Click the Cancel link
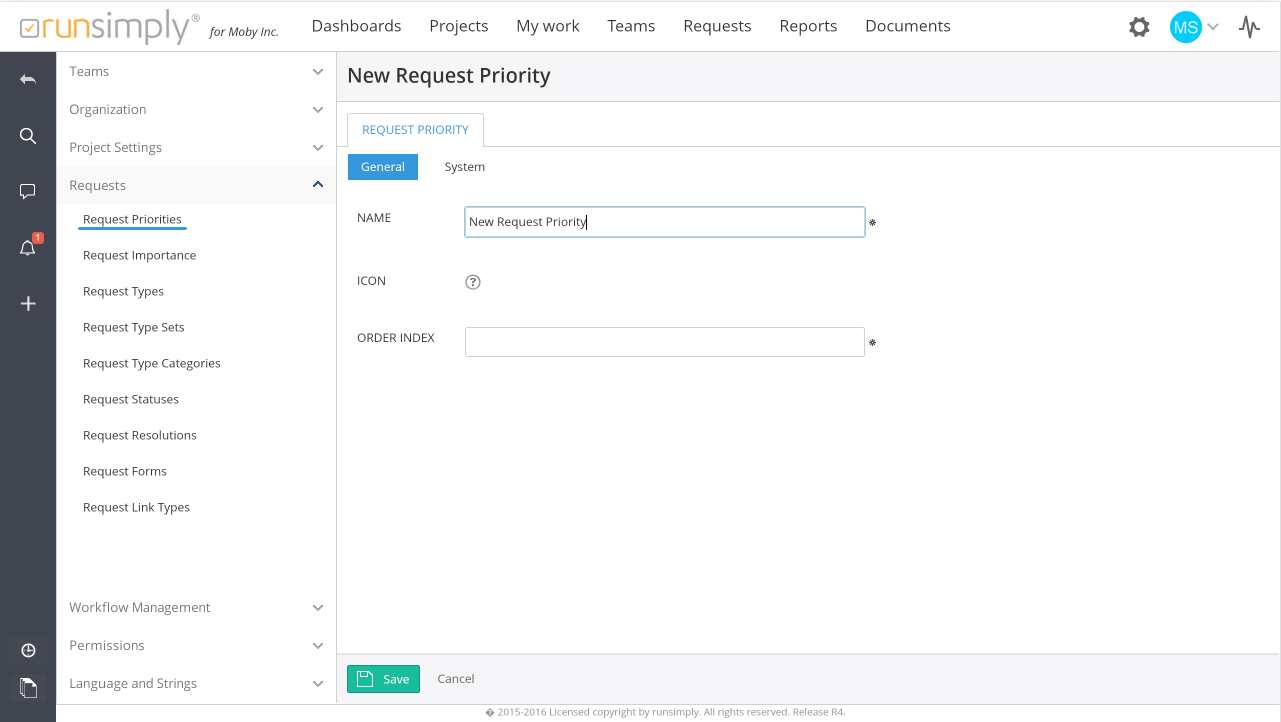 point(456,679)
